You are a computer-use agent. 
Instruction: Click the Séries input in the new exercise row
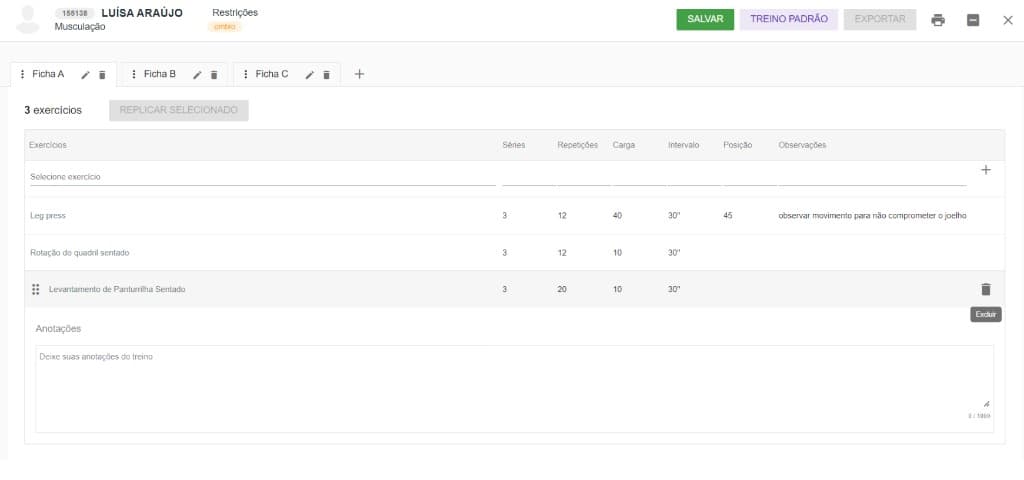[529, 177]
